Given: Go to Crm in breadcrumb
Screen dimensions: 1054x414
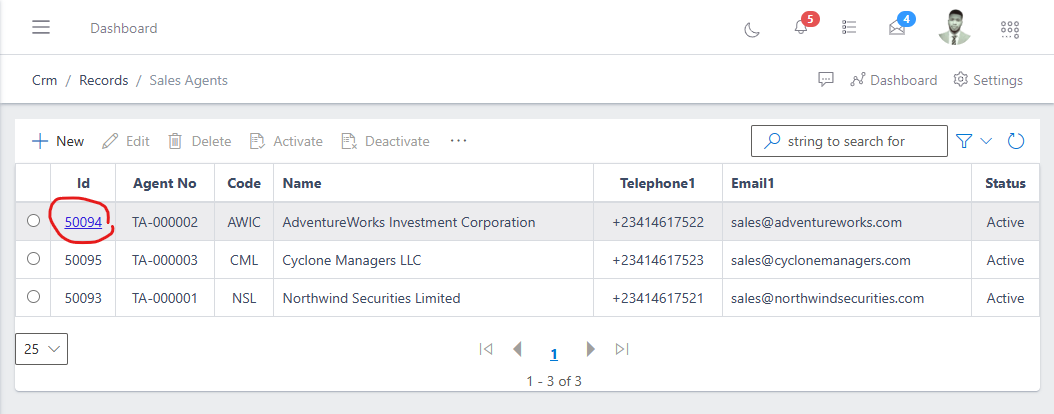Looking at the screenshot, I should [44, 80].
